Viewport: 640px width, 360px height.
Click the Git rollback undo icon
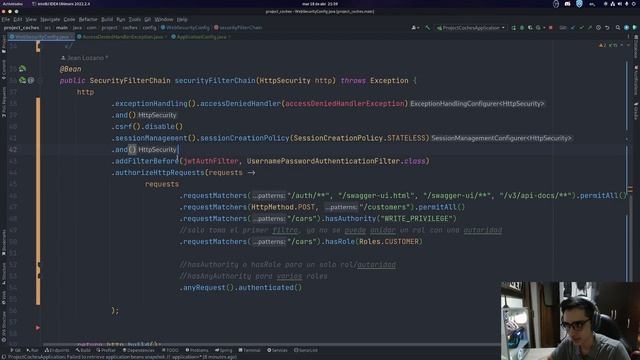607,28
